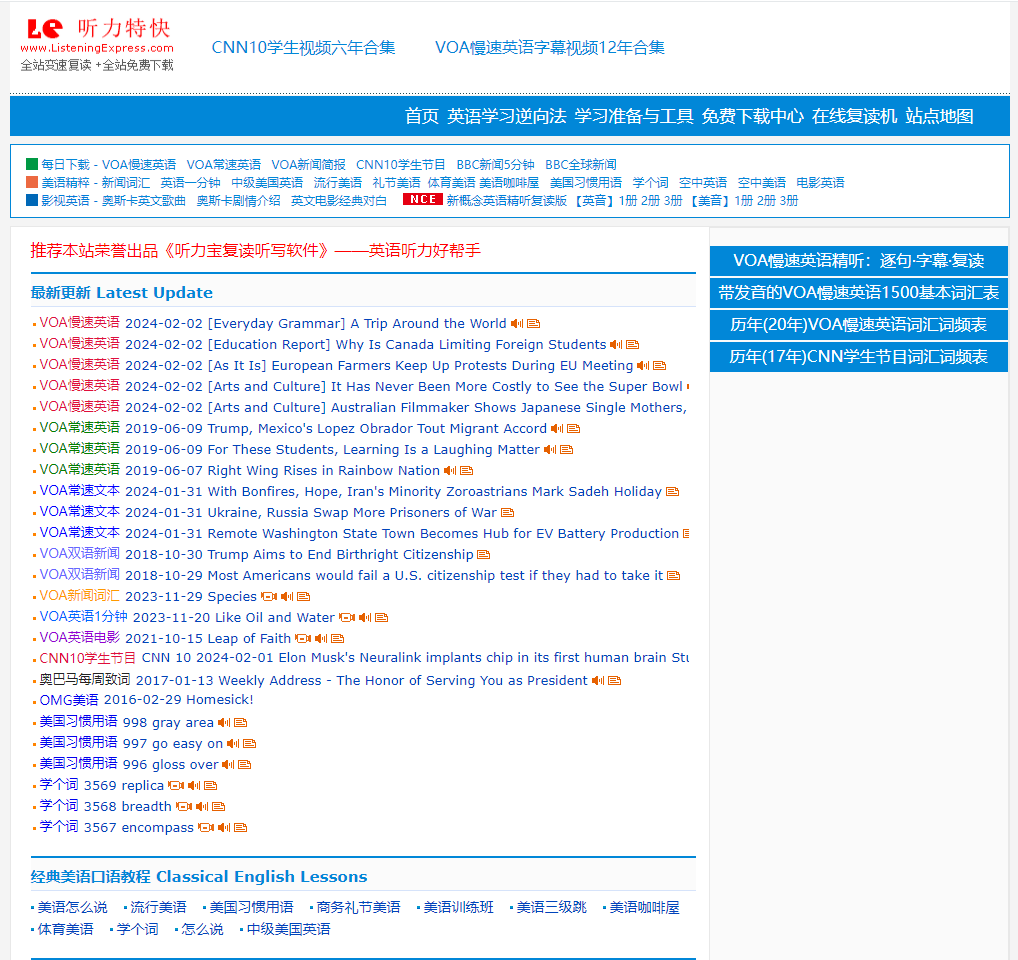Click text icon for 3567 encompass

pos(241,828)
